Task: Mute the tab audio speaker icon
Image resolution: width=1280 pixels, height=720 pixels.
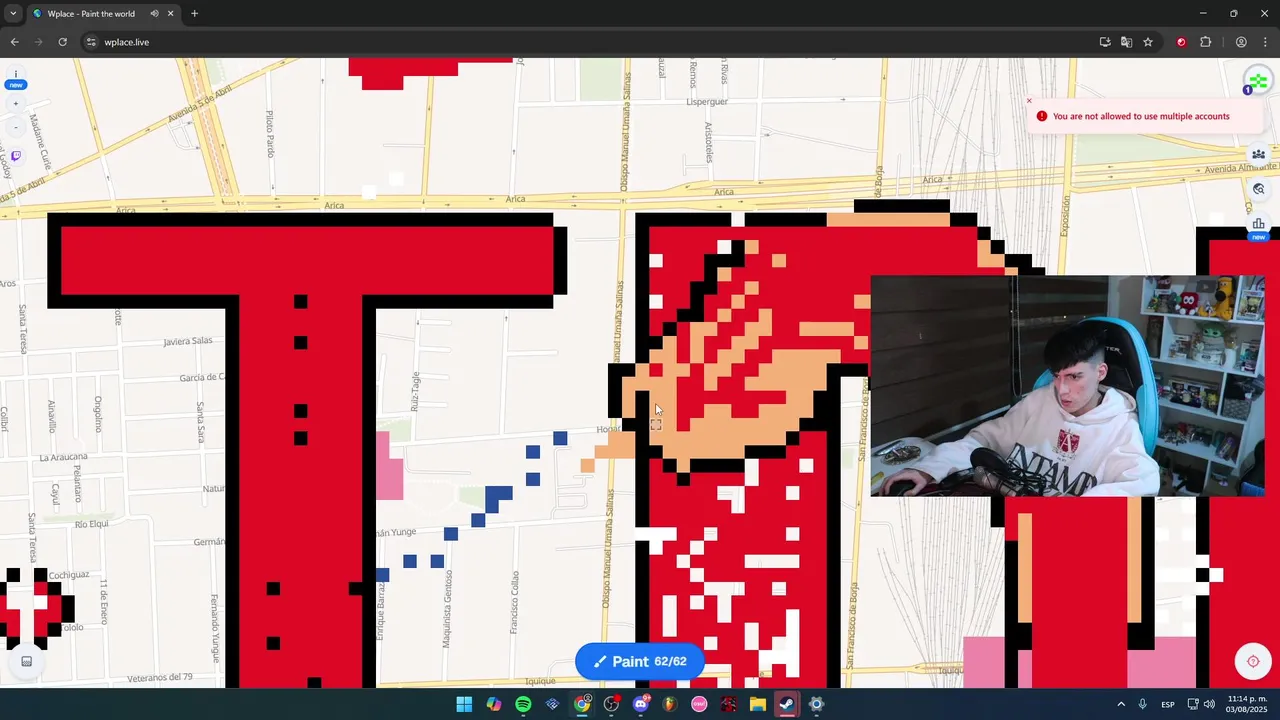Action: pyautogui.click(x=154, y=13)
